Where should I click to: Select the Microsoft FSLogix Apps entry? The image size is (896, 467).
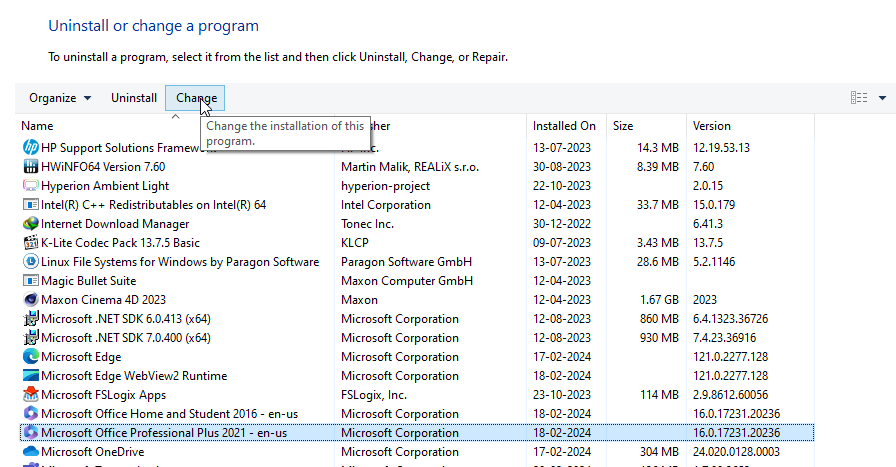coord(103,394)
